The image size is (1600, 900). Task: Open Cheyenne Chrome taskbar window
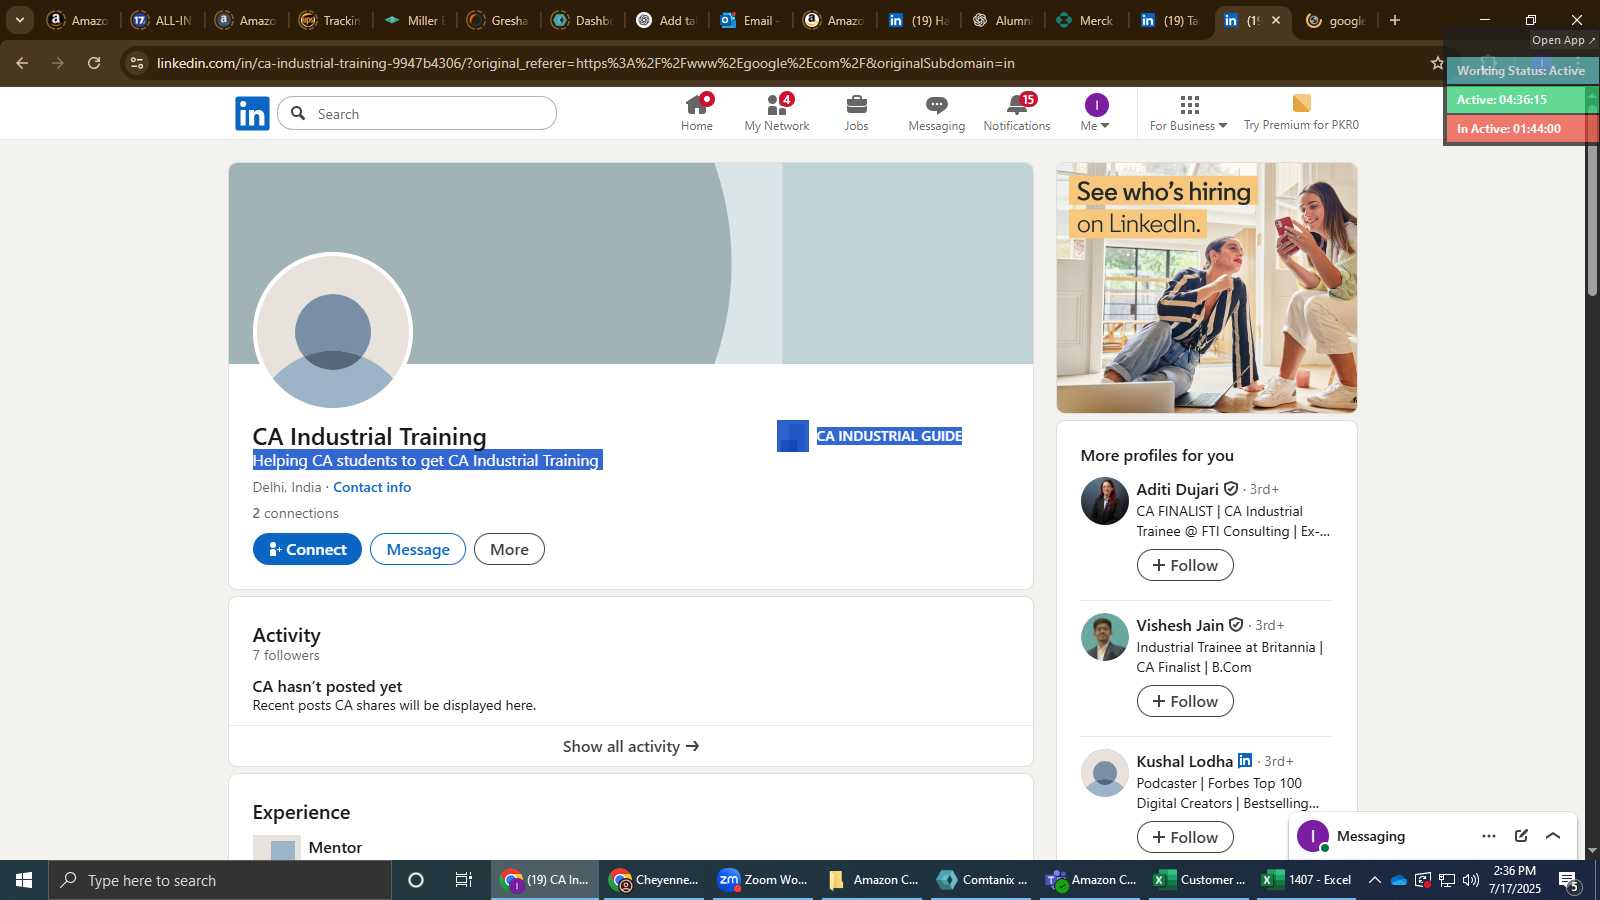[654, 880]
